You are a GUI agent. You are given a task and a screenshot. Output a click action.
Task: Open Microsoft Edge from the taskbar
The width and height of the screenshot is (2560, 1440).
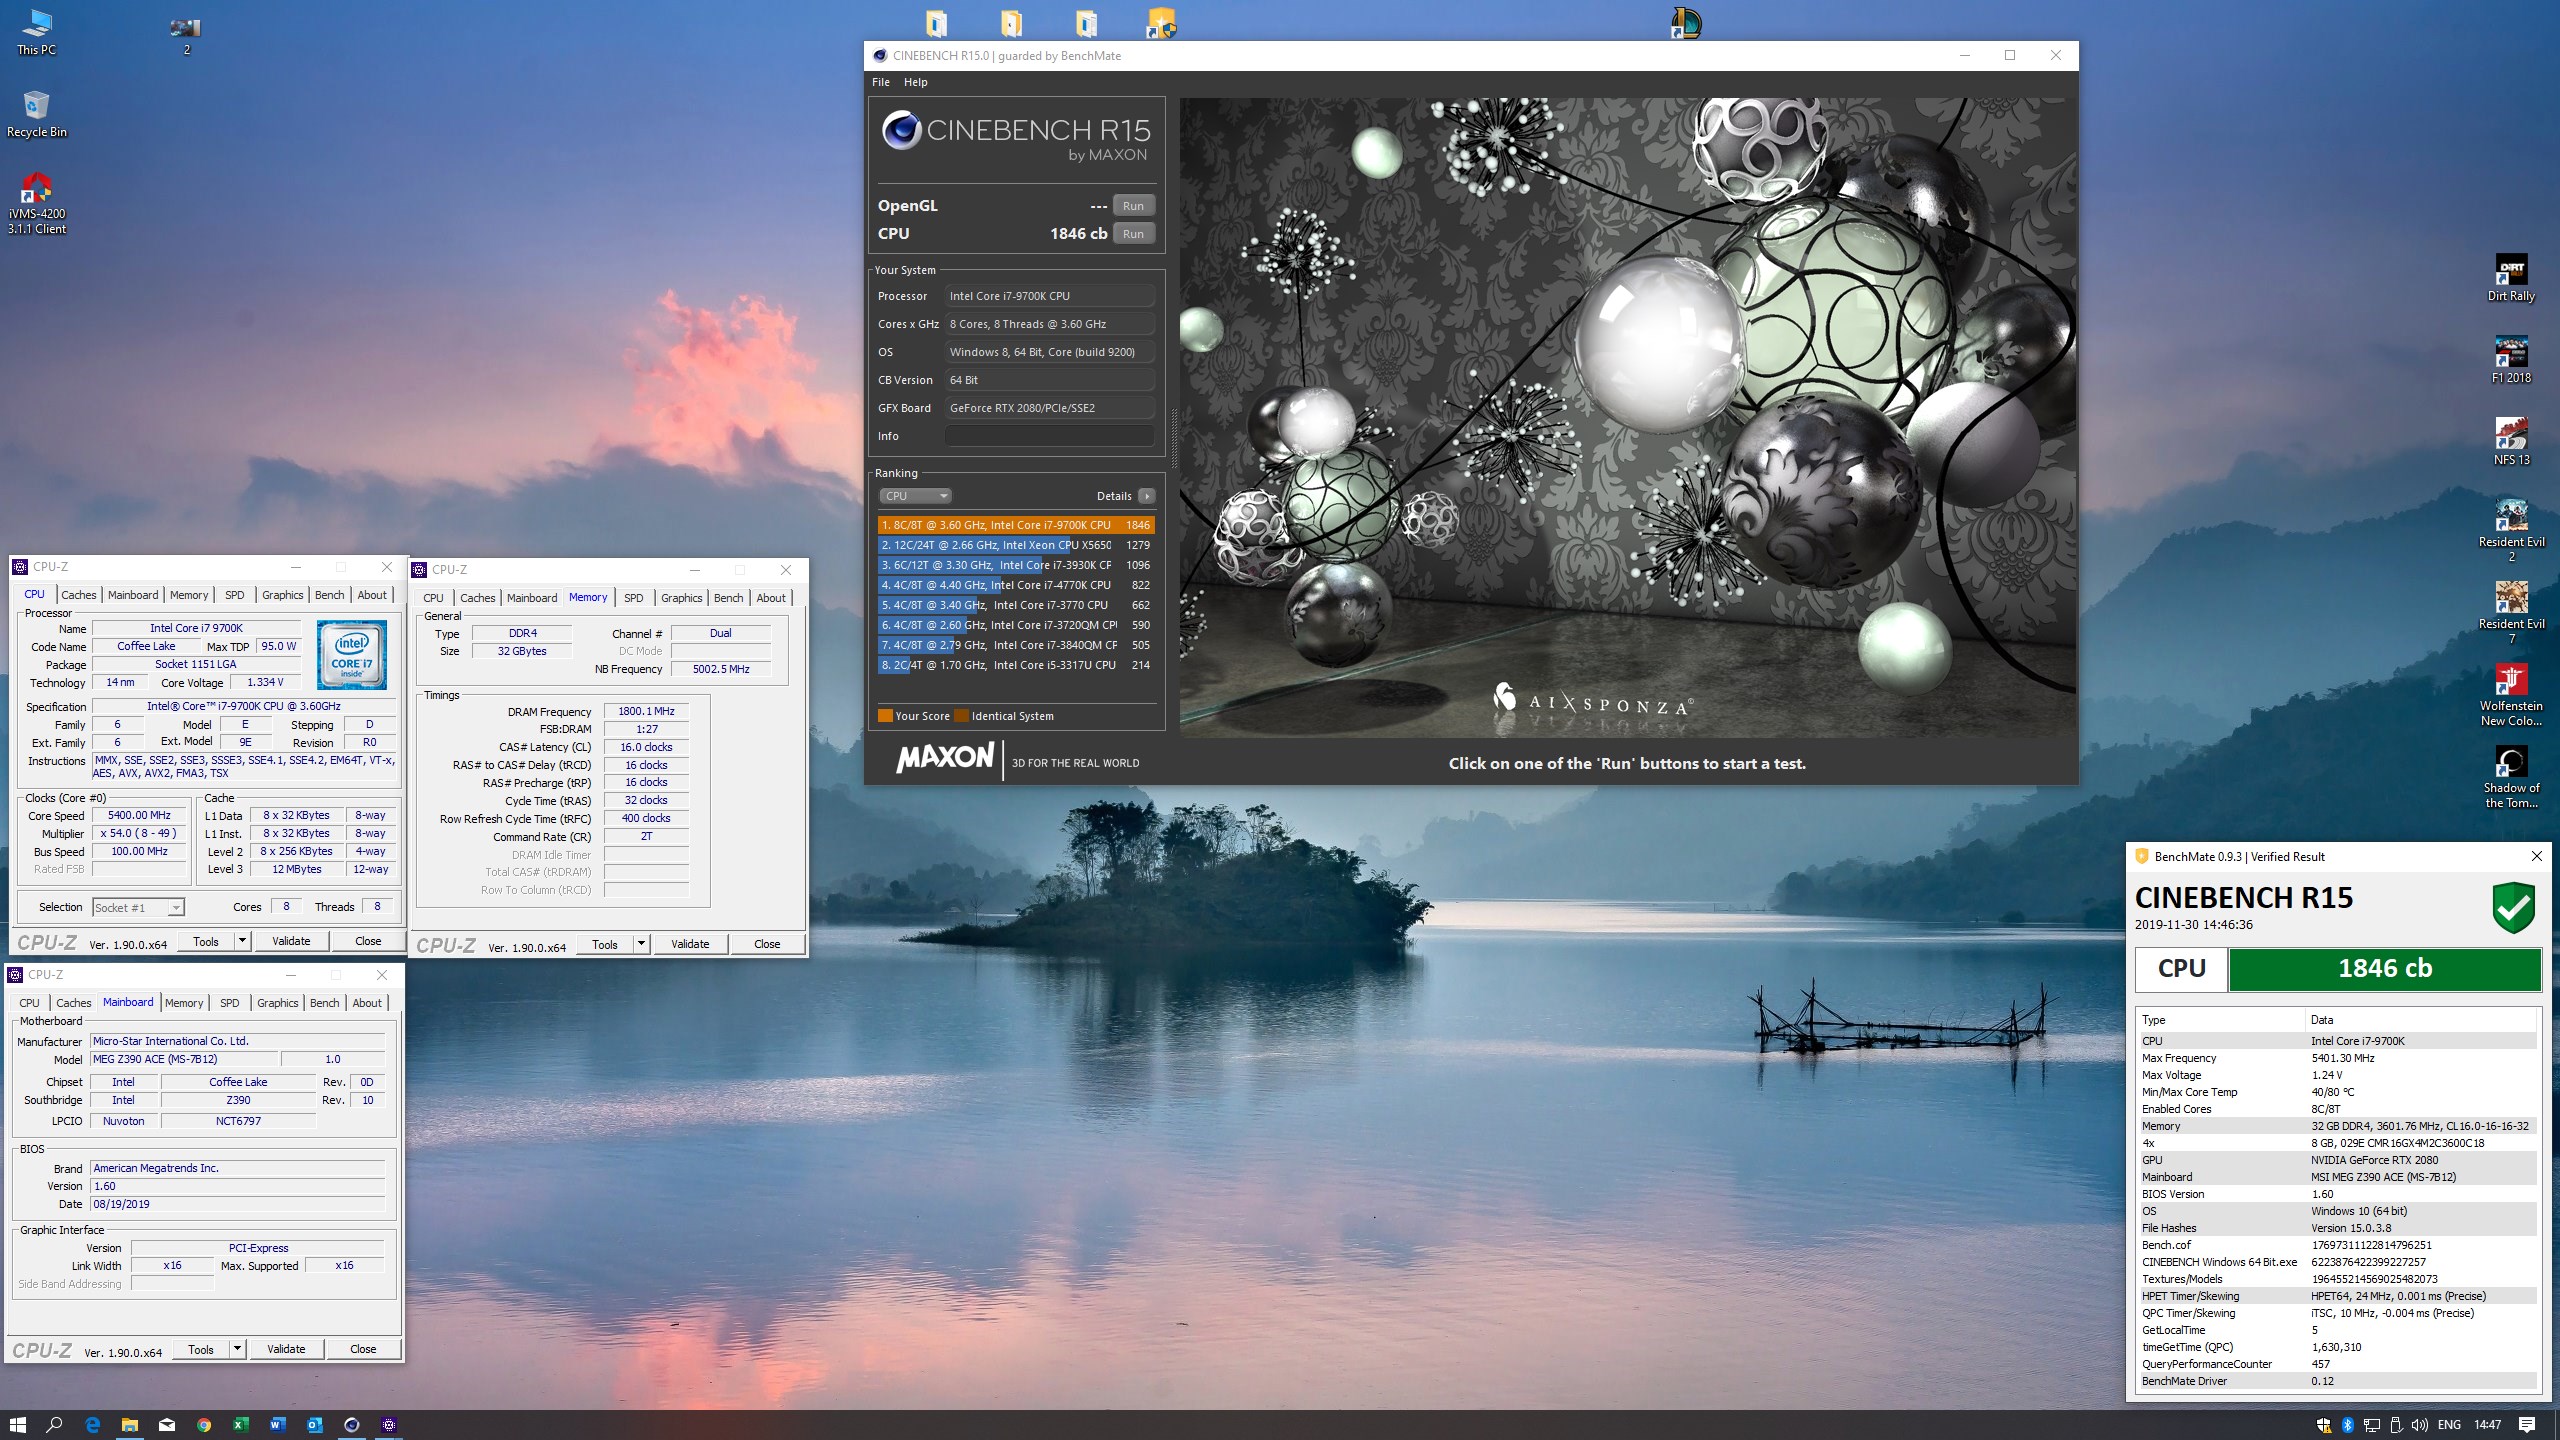92,1424
